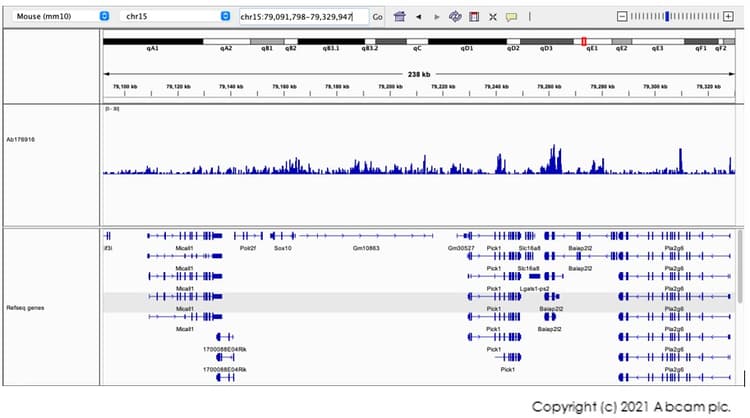Select the Refseq genes track label
This screenshot has width=750, height=418.
[23, 308]
